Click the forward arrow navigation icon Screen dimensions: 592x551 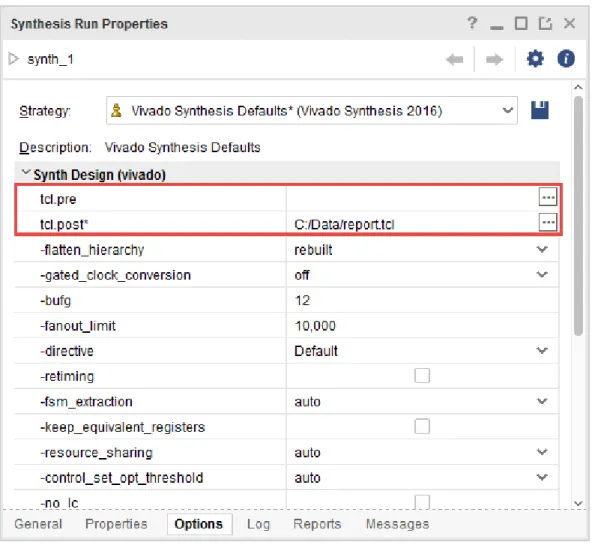[494, 59]
